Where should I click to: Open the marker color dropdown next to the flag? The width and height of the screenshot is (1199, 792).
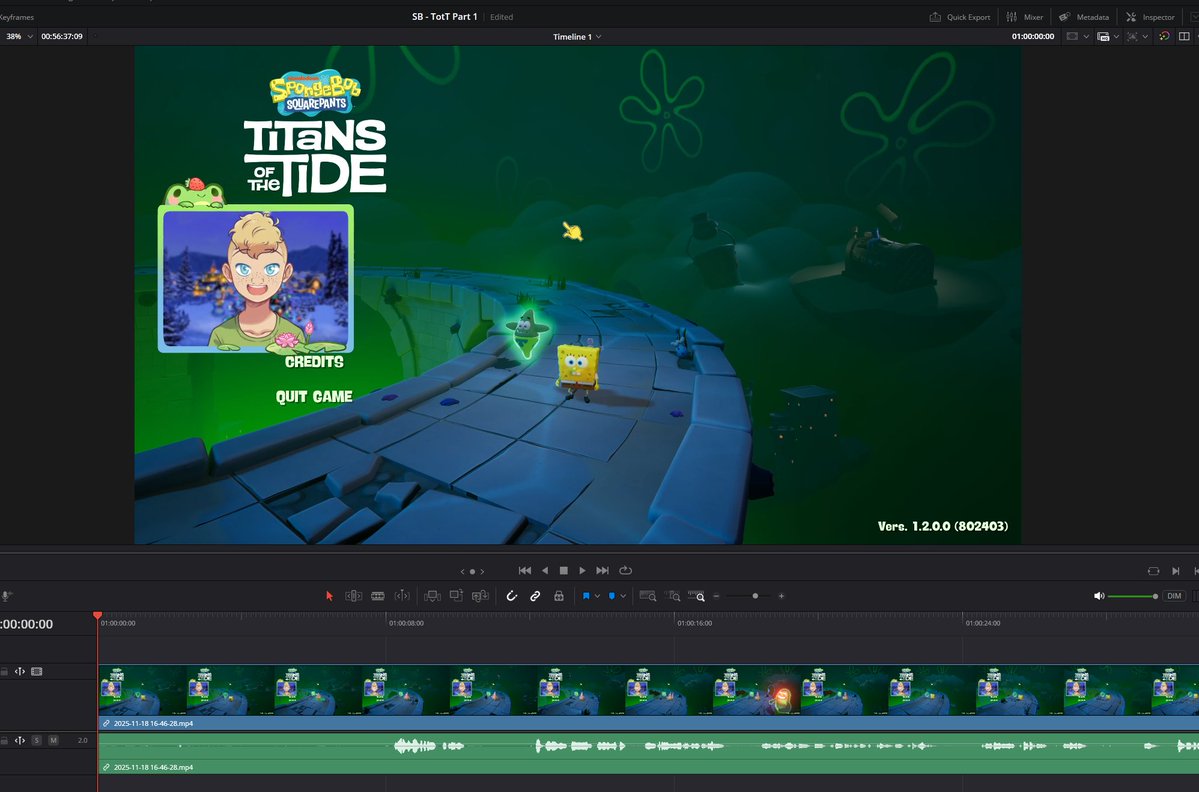click(596, 595)
